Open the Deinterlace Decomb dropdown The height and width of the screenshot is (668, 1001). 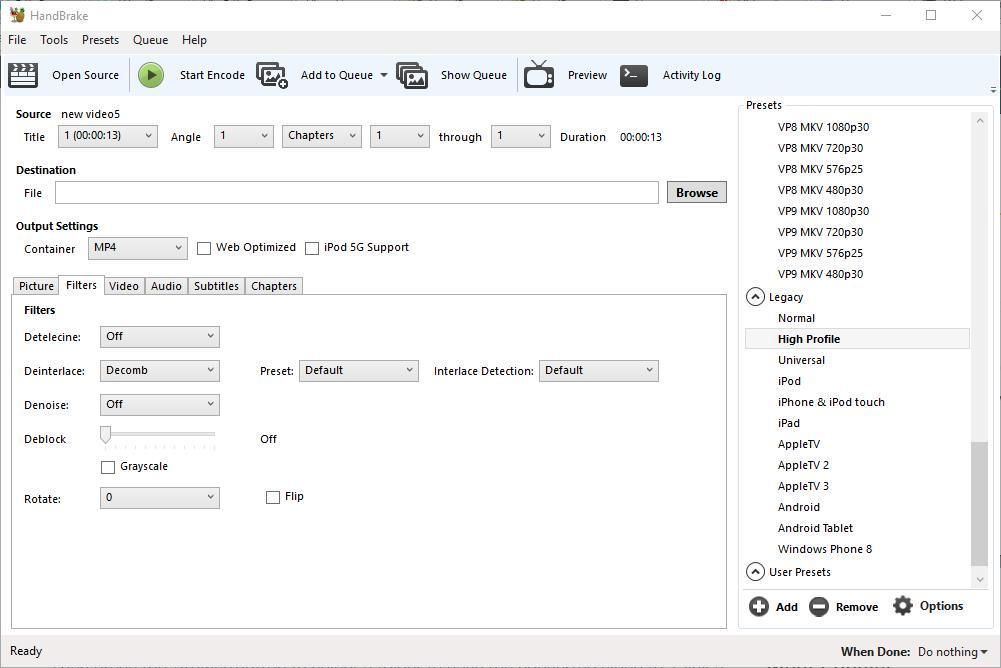159,370
